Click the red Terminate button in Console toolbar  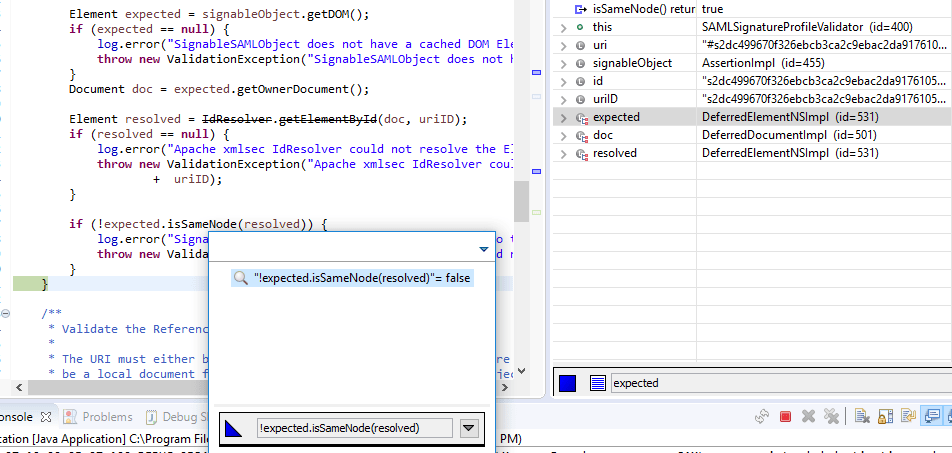pyautogui.click(x=785, y=417)
